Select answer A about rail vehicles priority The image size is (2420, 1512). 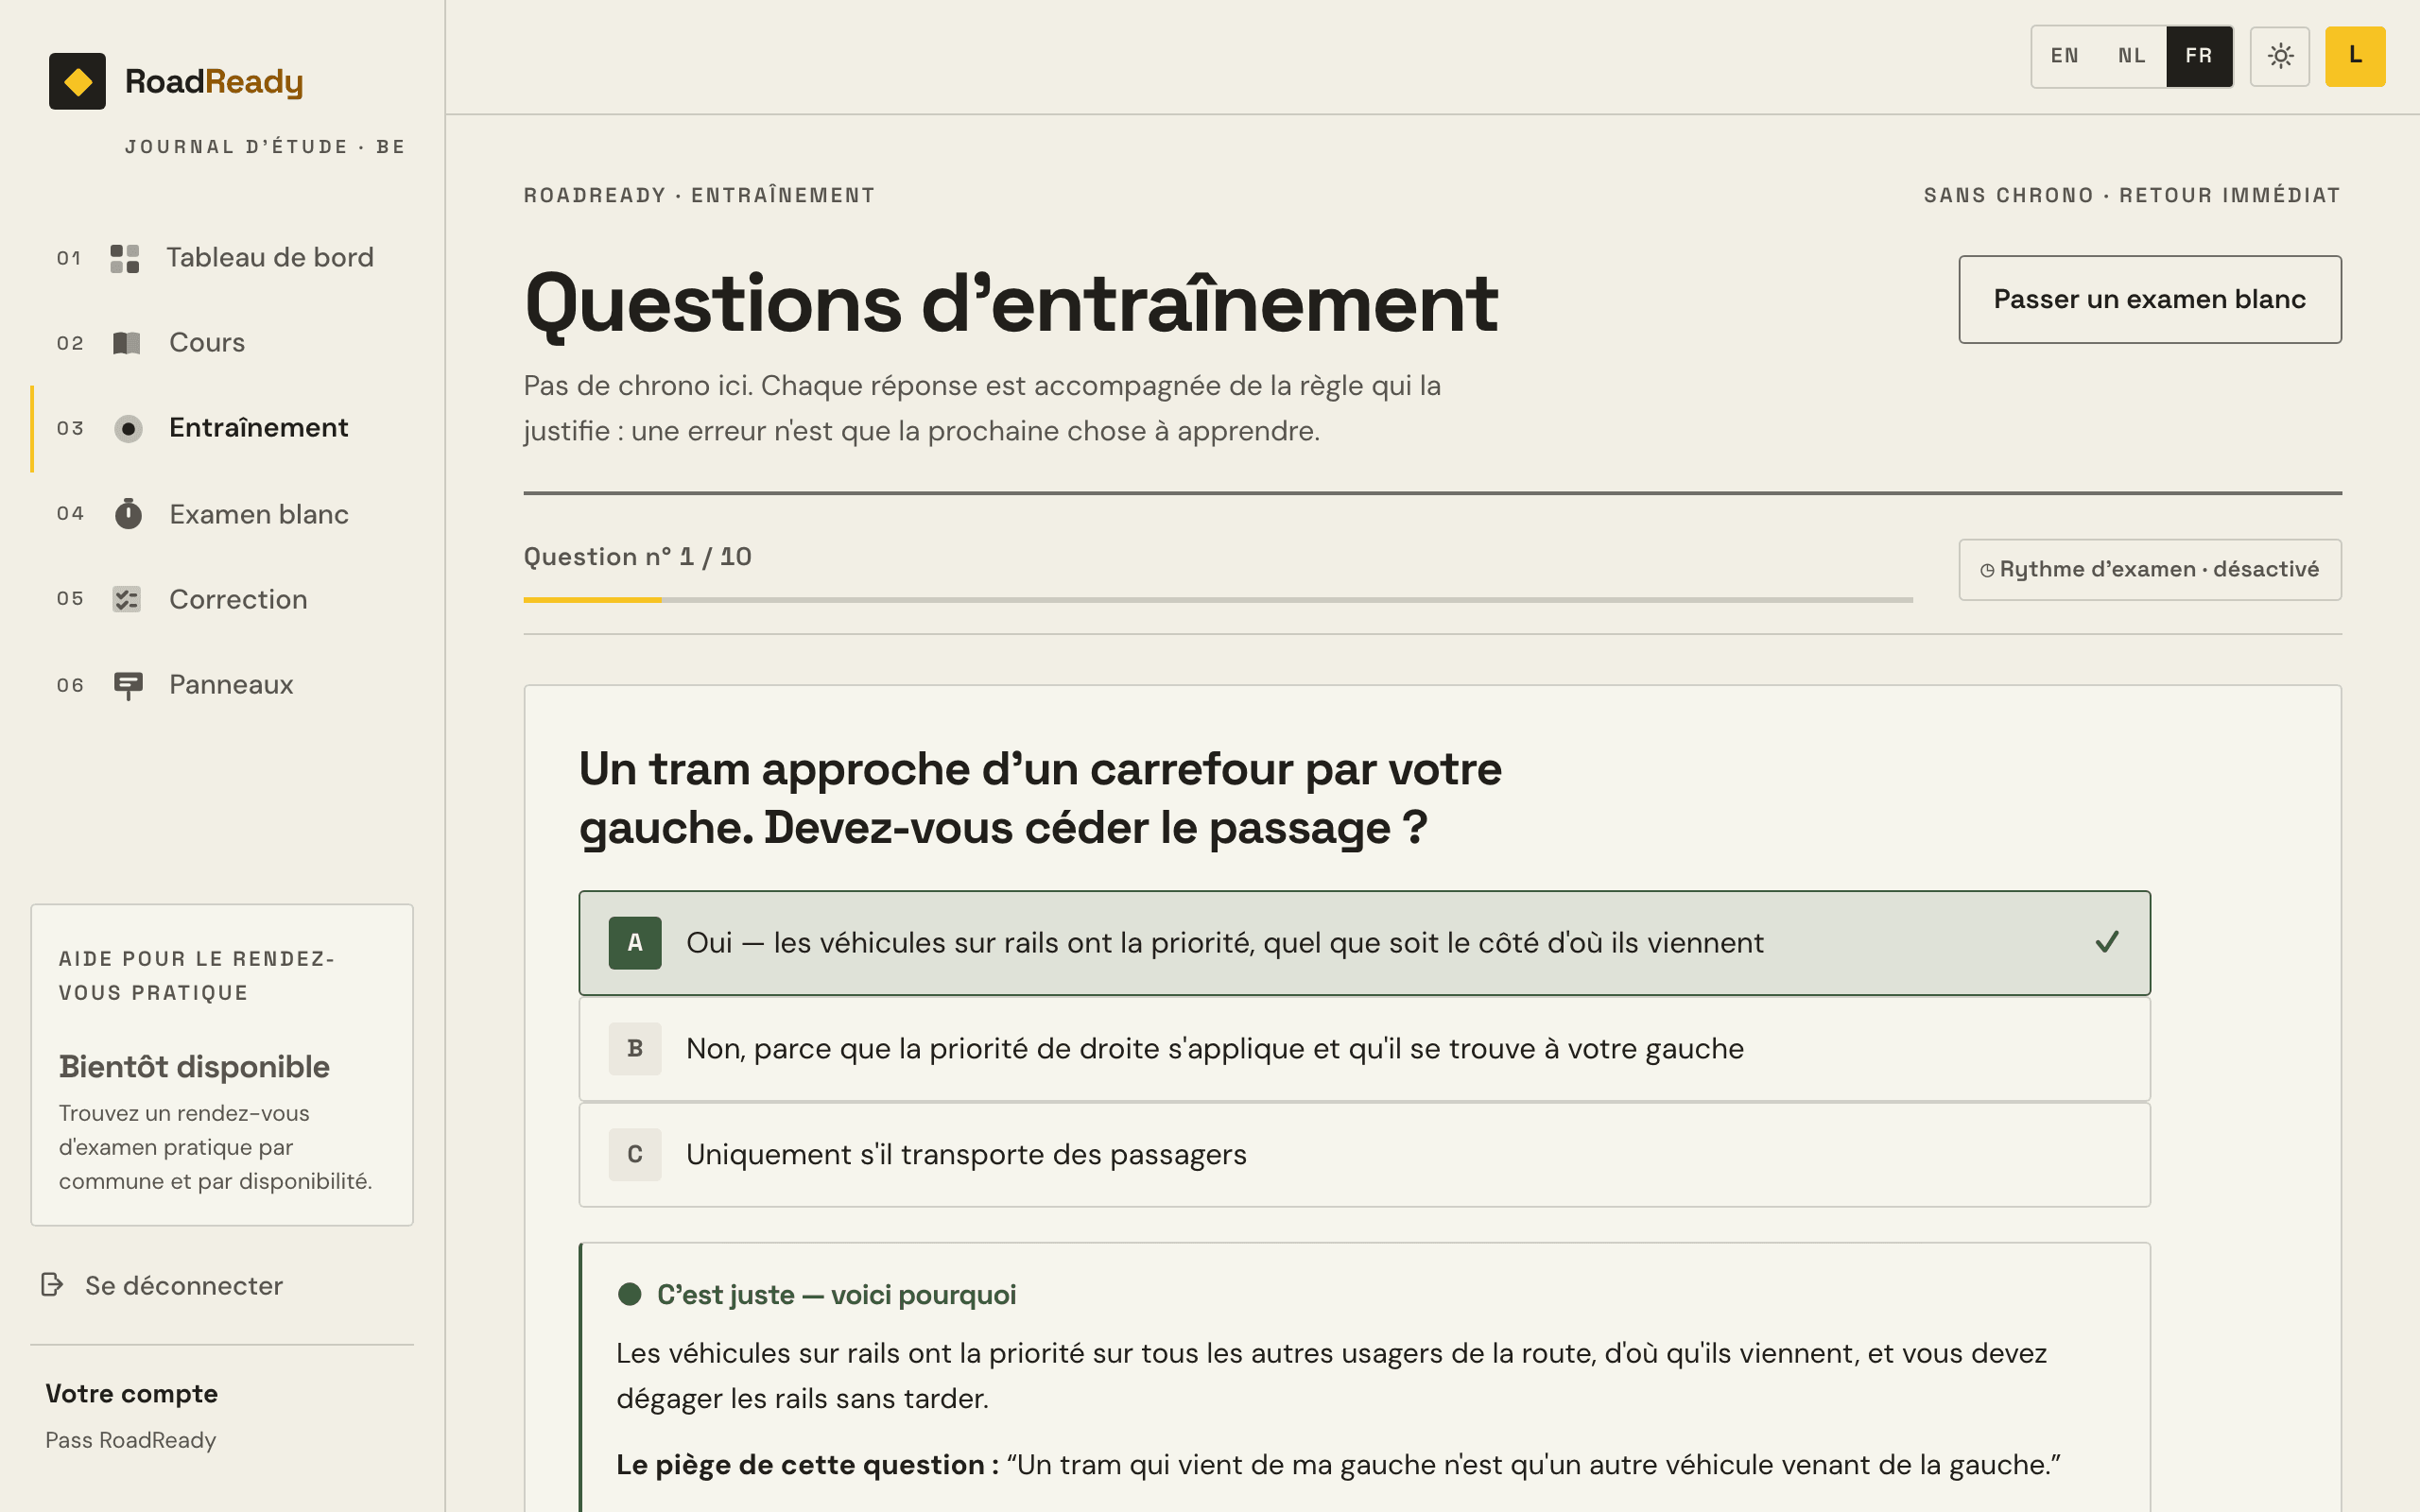click(x=1364, y=943)
